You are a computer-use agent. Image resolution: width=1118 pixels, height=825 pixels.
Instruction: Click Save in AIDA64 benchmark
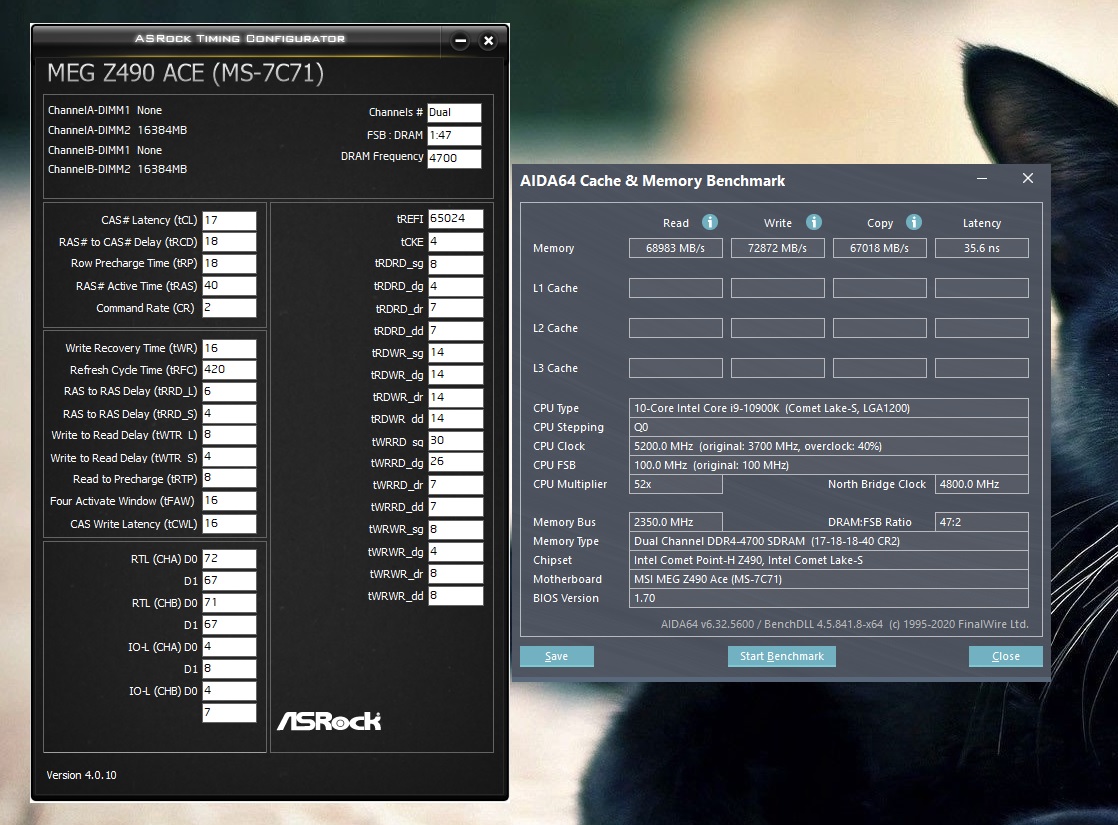click(557, 656)
